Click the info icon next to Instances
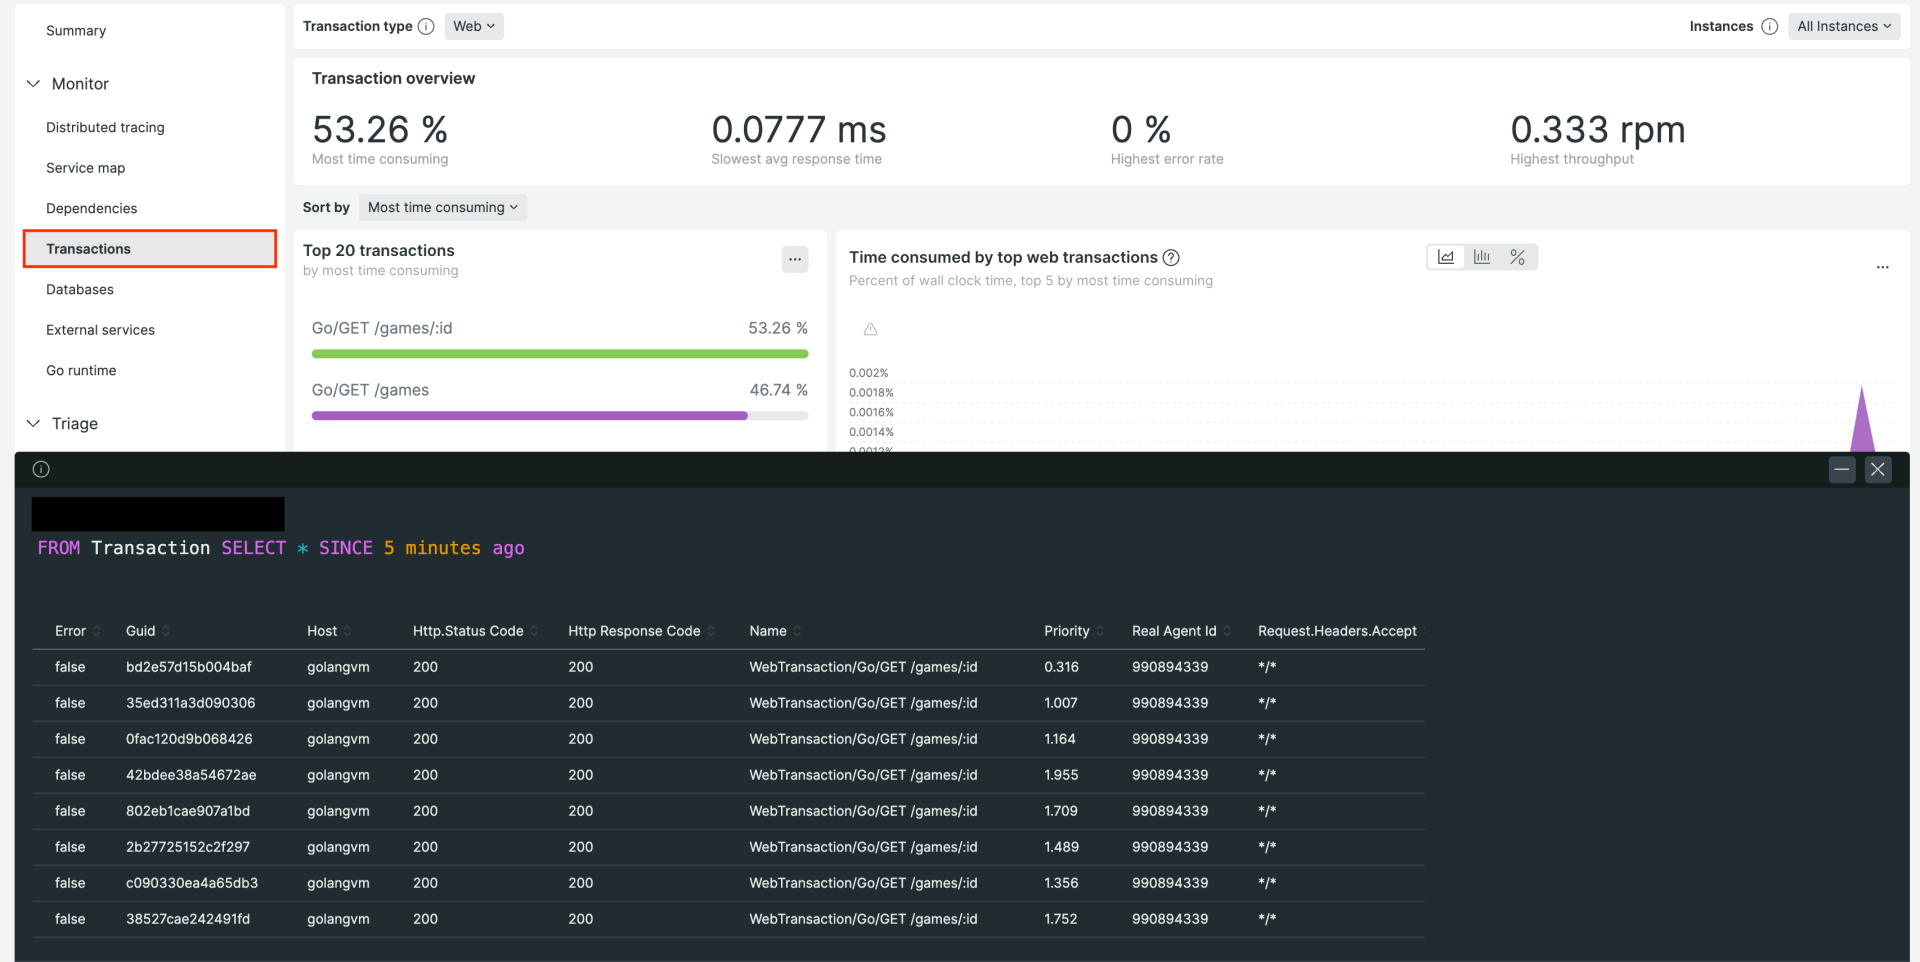The image size is (1920, 962). point(1768,26)
